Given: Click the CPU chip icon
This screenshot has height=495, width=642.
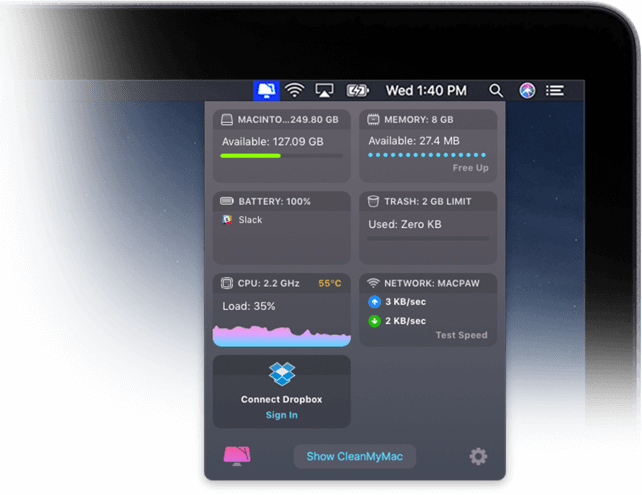Looking at the screenshot, I should click(227, 283).
